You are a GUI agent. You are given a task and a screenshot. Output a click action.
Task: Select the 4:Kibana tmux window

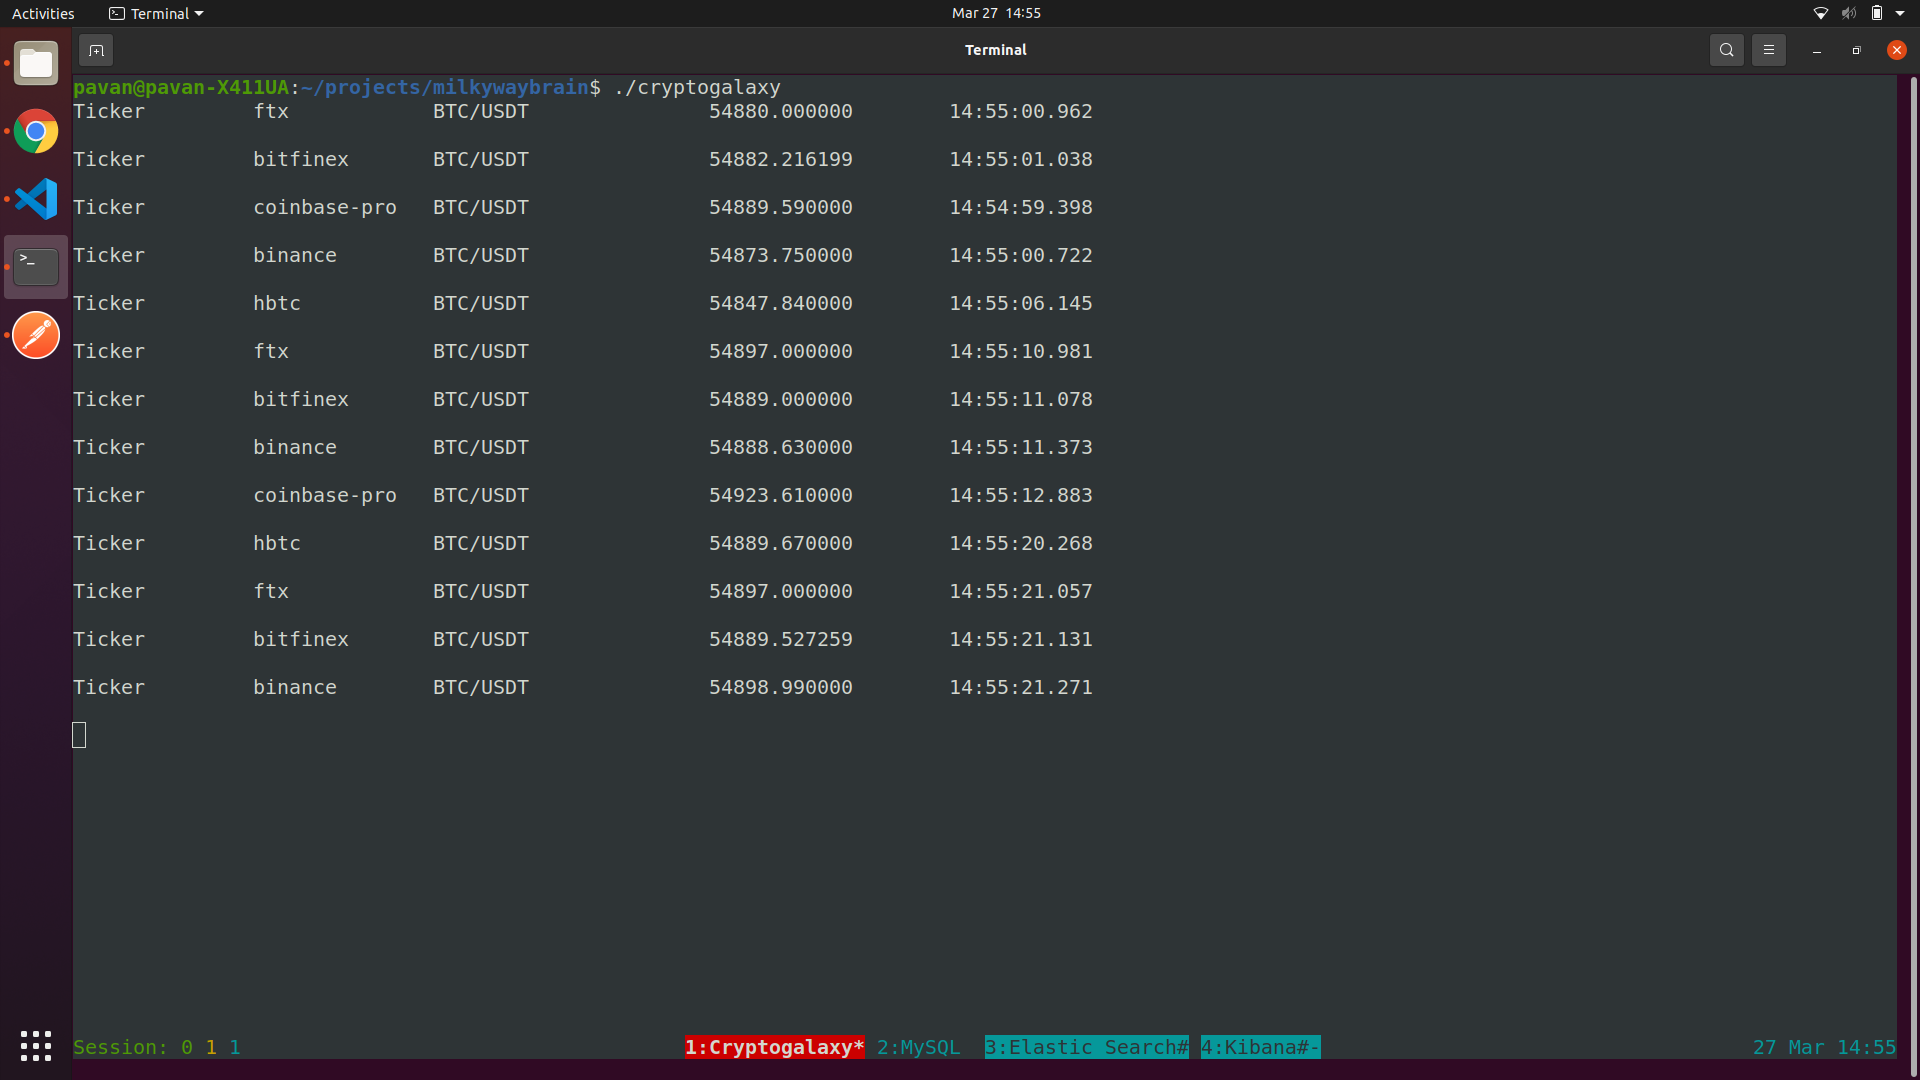(x=1260, y=1047)
